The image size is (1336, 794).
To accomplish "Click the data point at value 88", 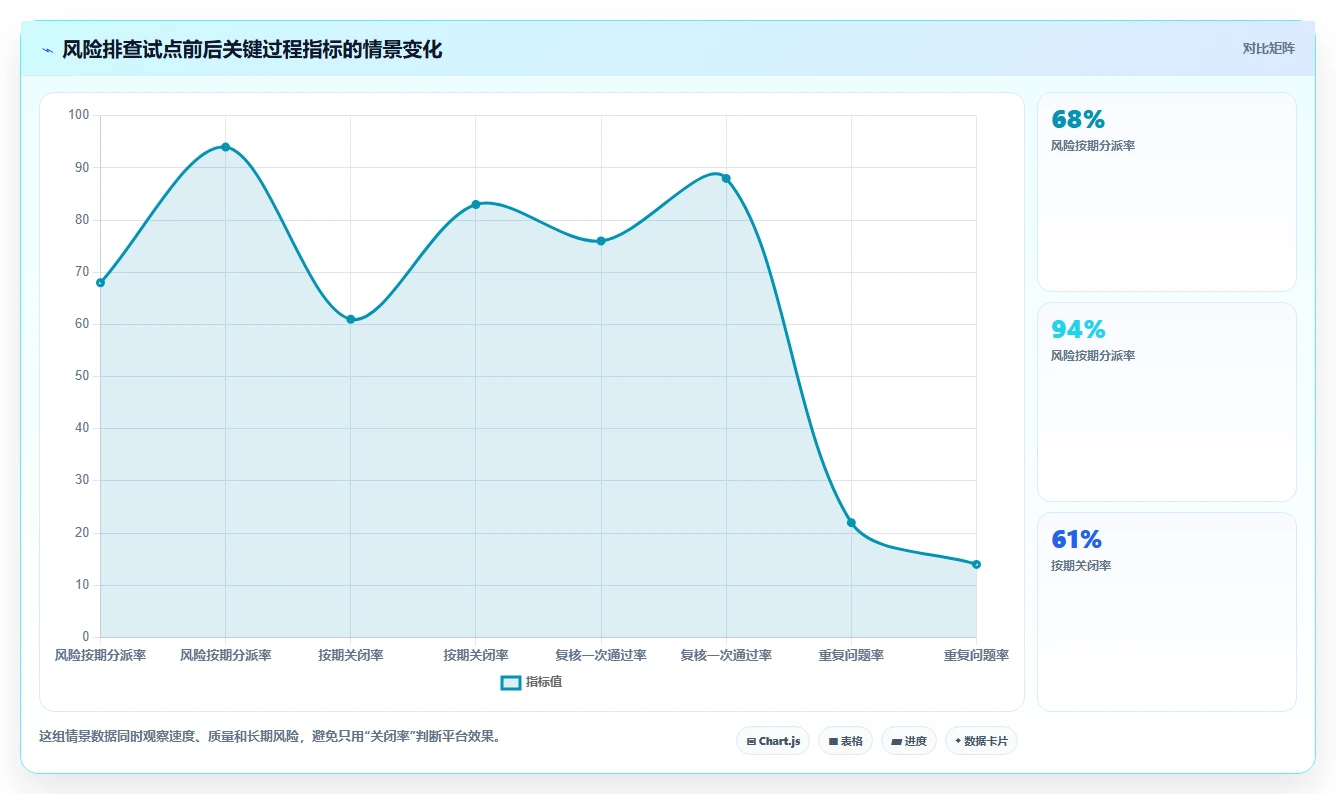I will [x=726, y=178].
